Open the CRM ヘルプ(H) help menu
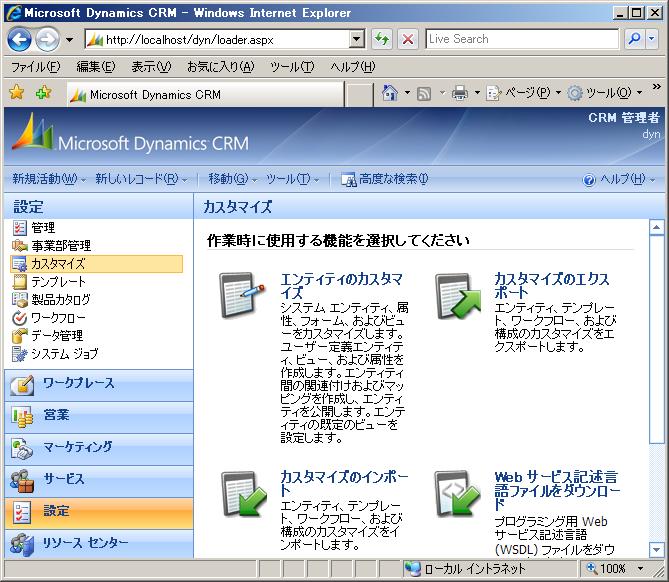 [x=619, y=179]
